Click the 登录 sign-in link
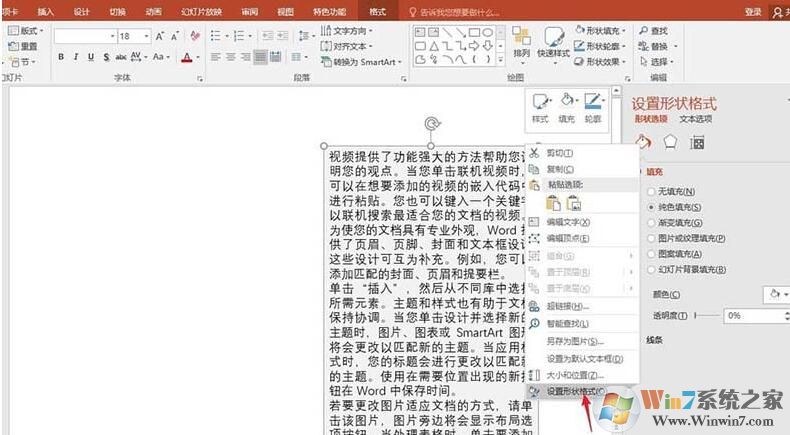 point(753,12)
